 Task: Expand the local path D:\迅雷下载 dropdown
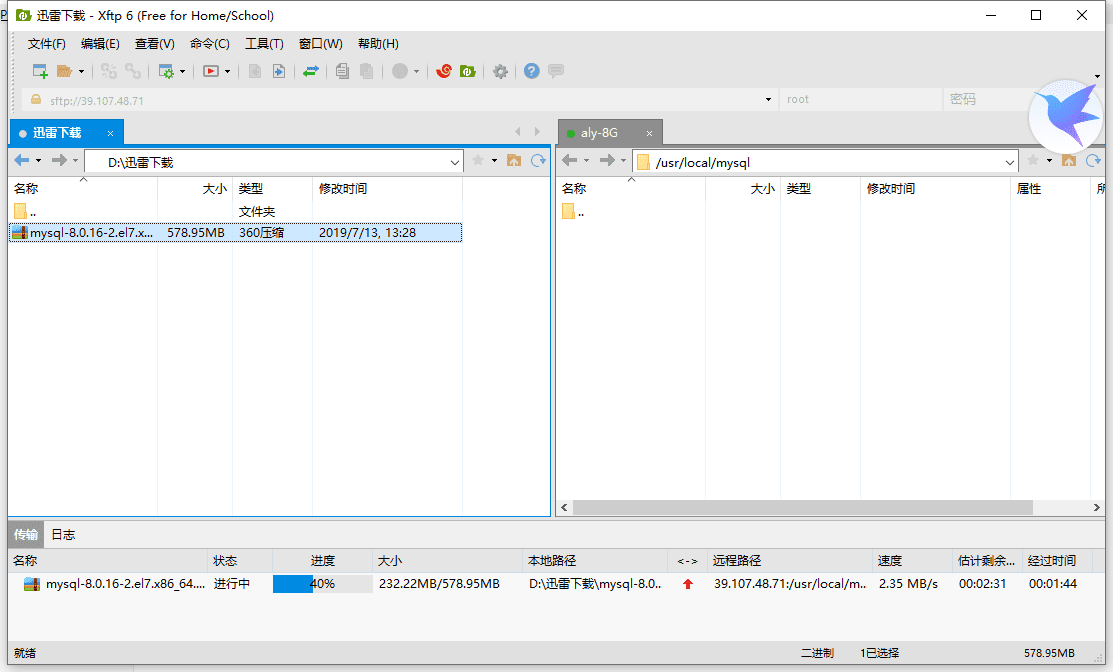[x=455, y=162]
